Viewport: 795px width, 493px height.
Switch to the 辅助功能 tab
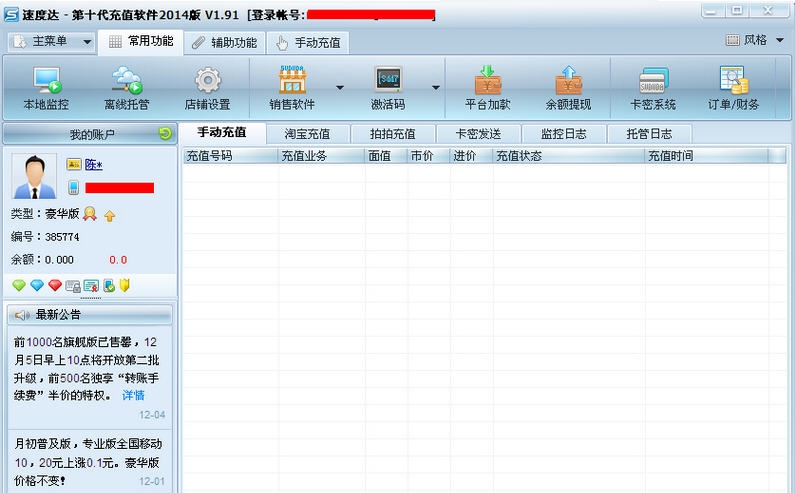pos(225,43)
